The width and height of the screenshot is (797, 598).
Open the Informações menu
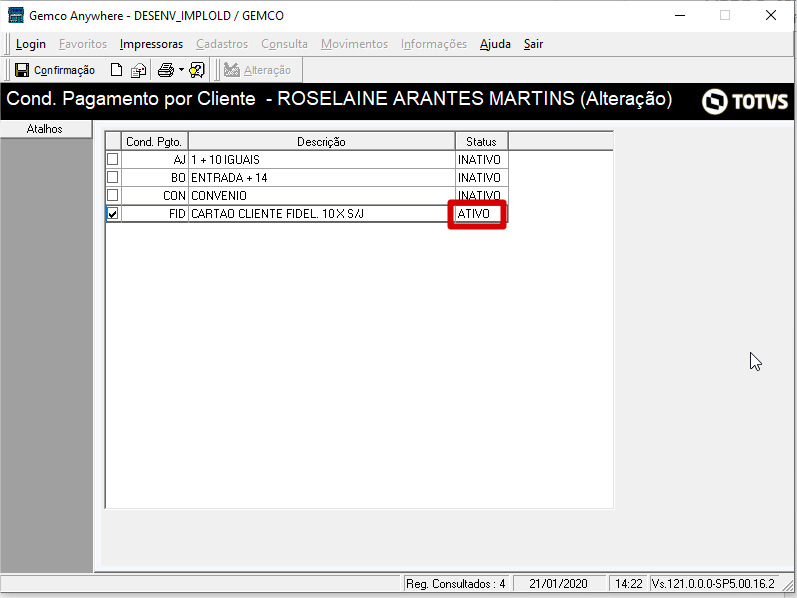click(434, 44)
